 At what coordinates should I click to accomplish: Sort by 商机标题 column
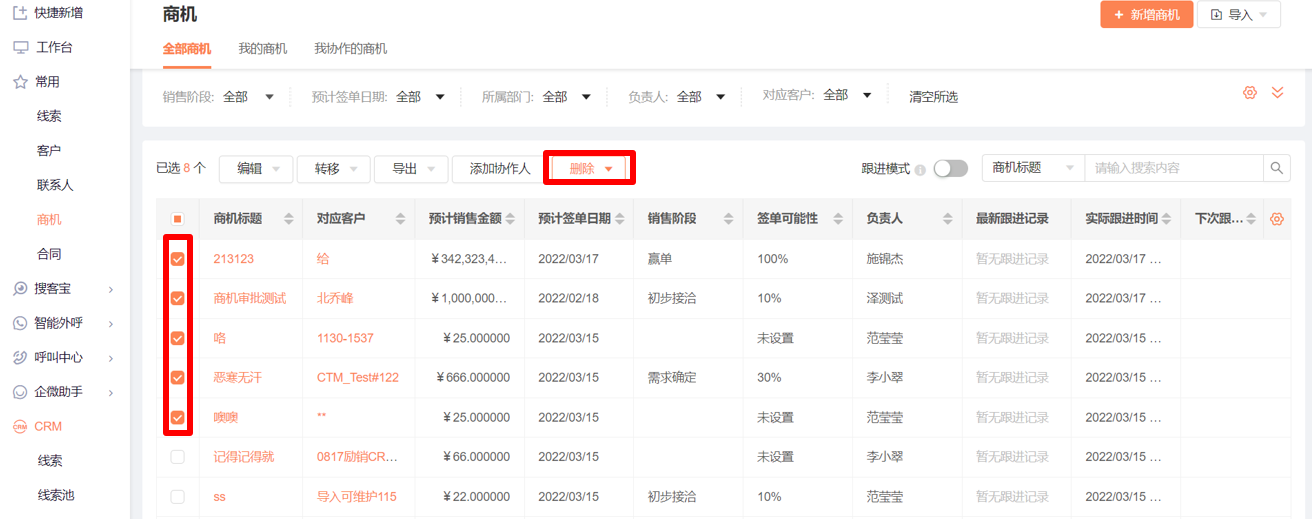point(289,219)
